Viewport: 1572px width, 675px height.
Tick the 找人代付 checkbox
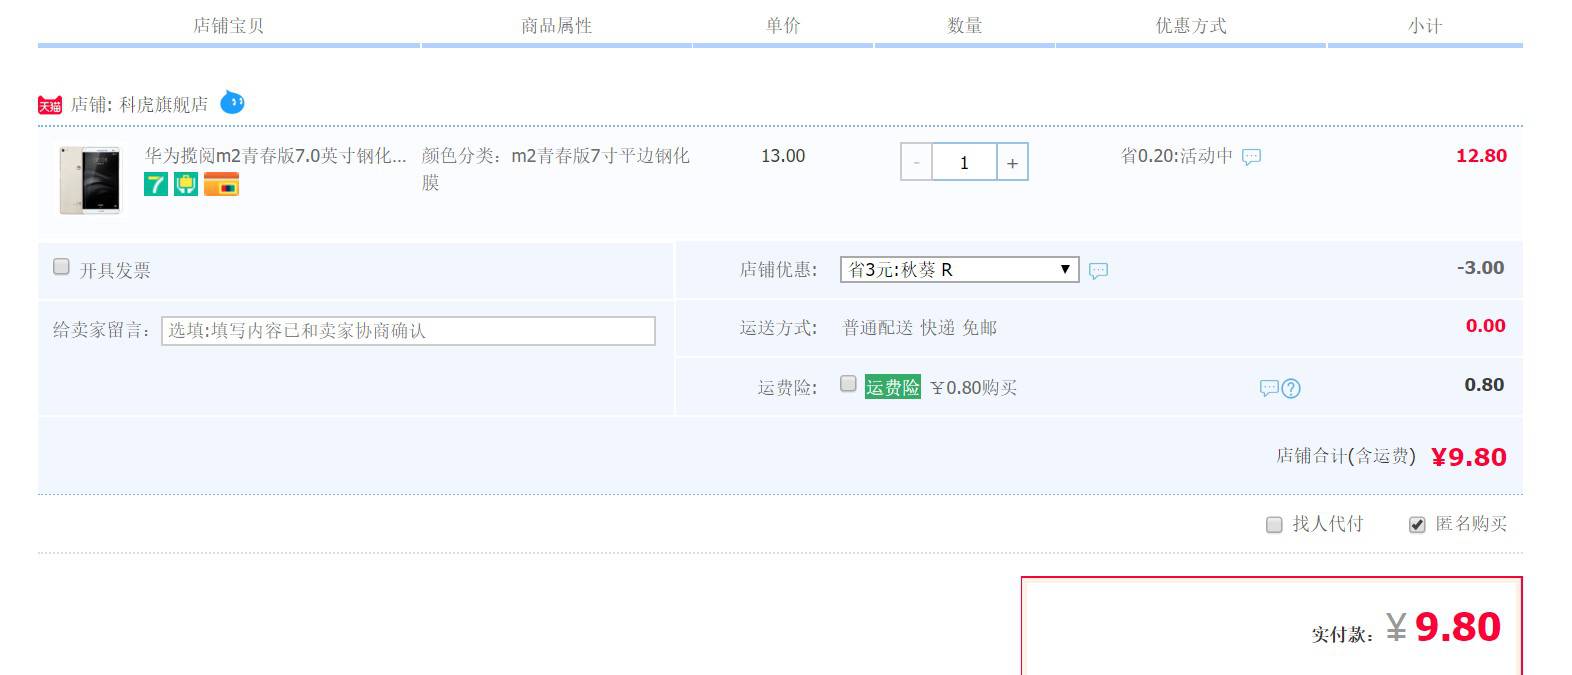pos(1274,525)
